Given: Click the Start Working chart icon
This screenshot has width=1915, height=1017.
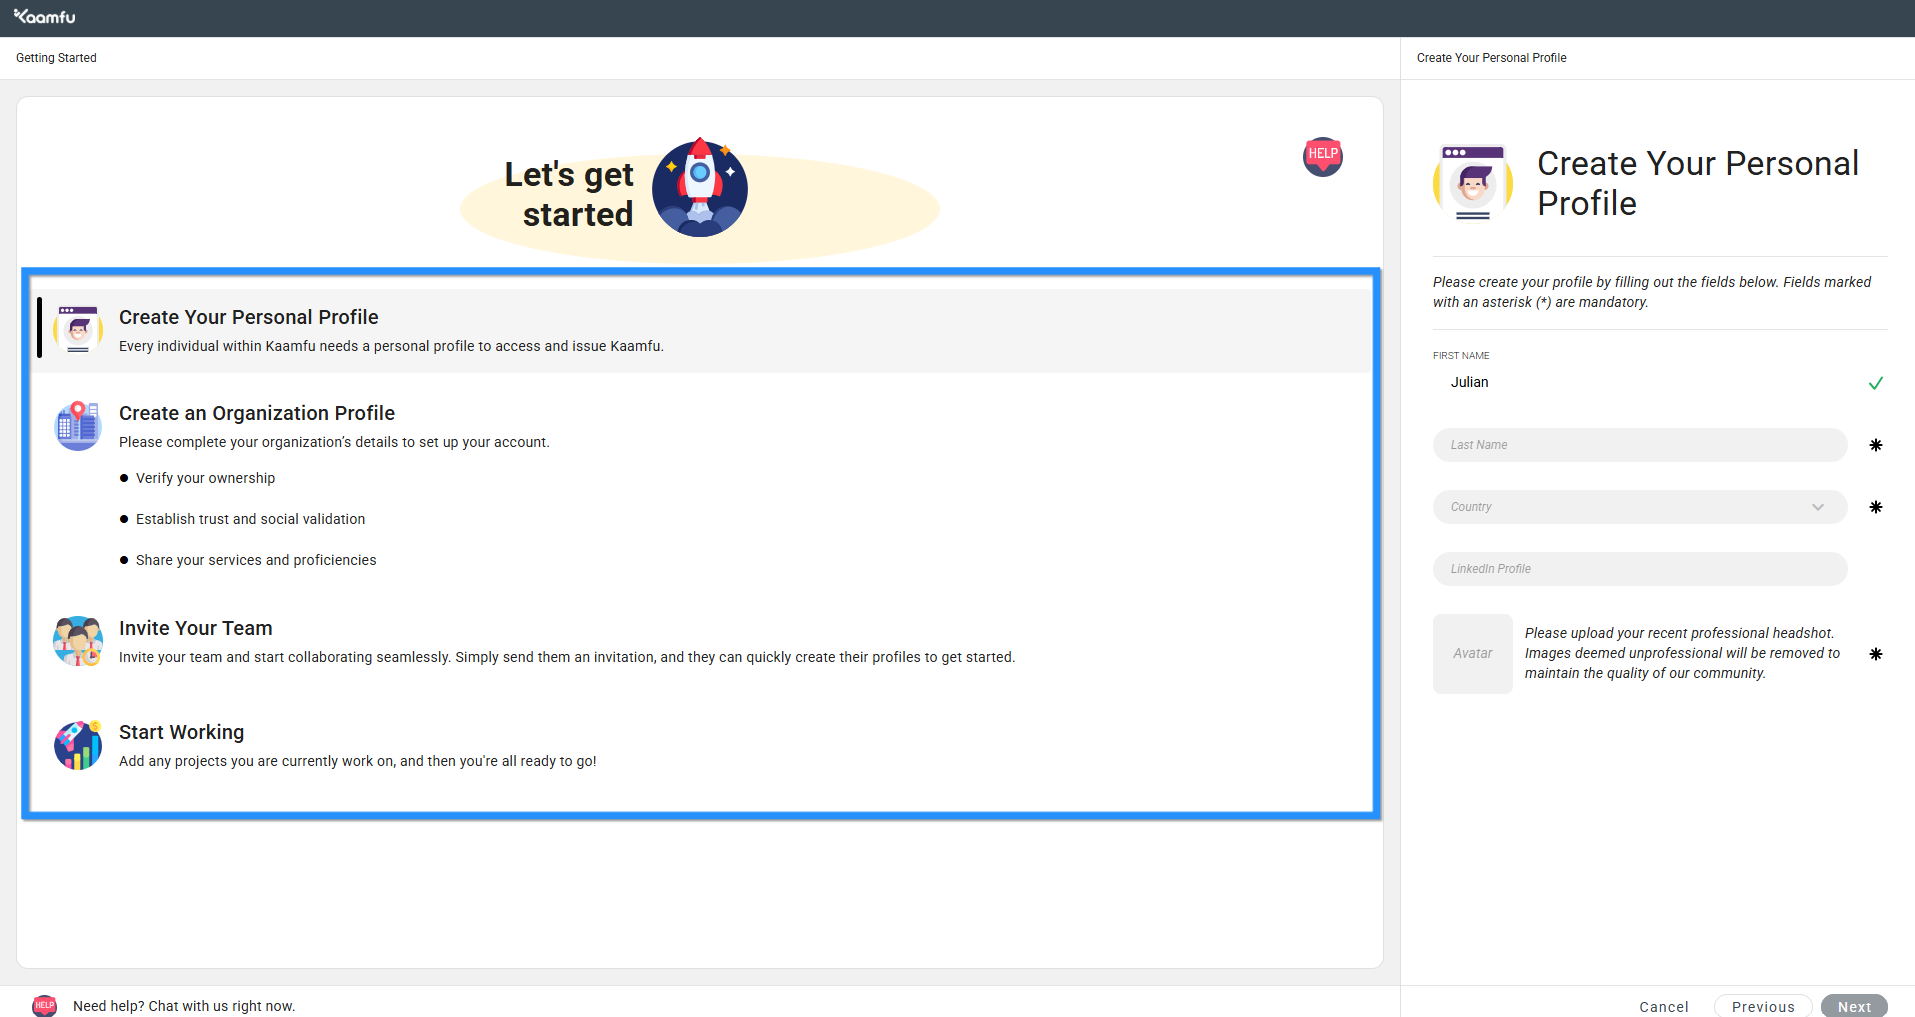Looking at the screenshot, I should click(x=78, y=745).
